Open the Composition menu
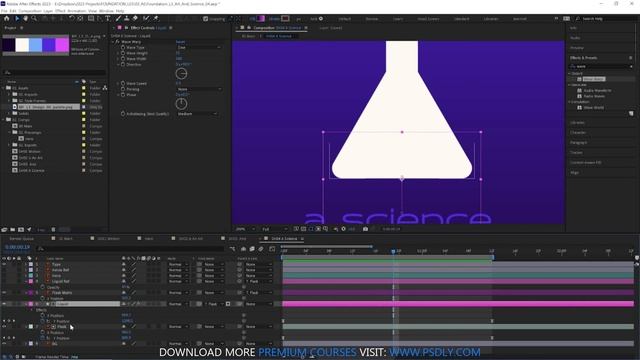 click(30, 11)
